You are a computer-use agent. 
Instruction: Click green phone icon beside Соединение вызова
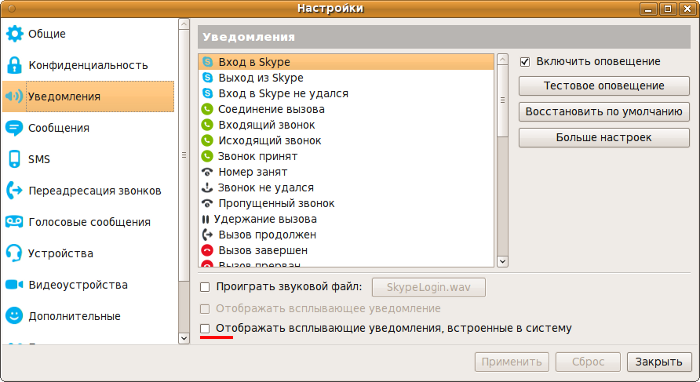point(207,109)
